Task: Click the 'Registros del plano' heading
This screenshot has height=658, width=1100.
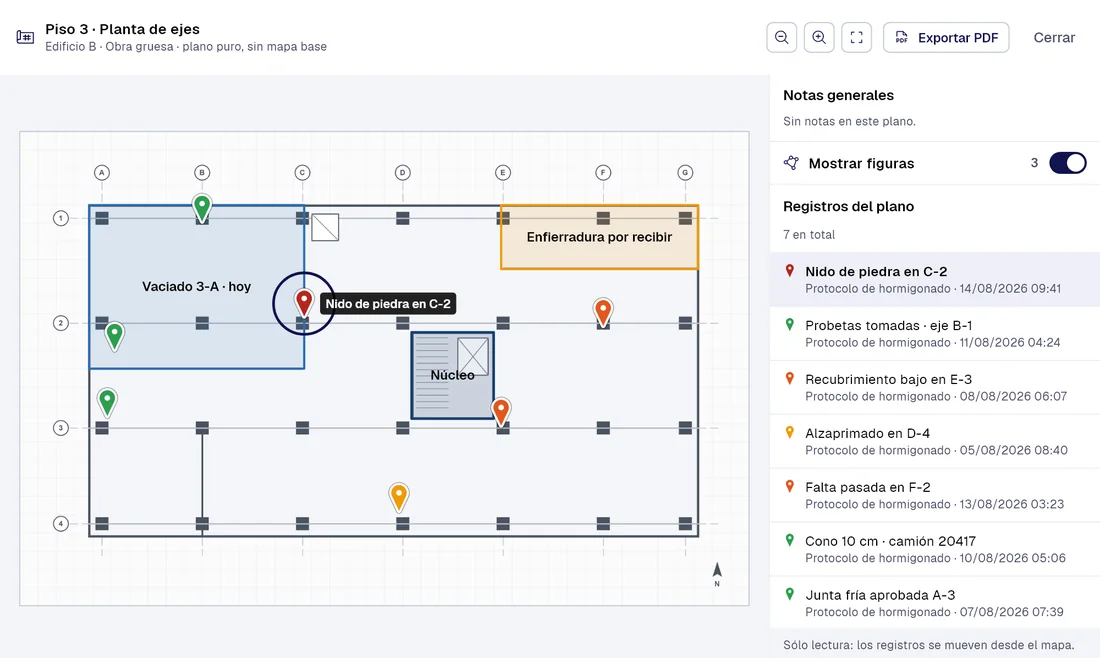Action: click(848, 206)
